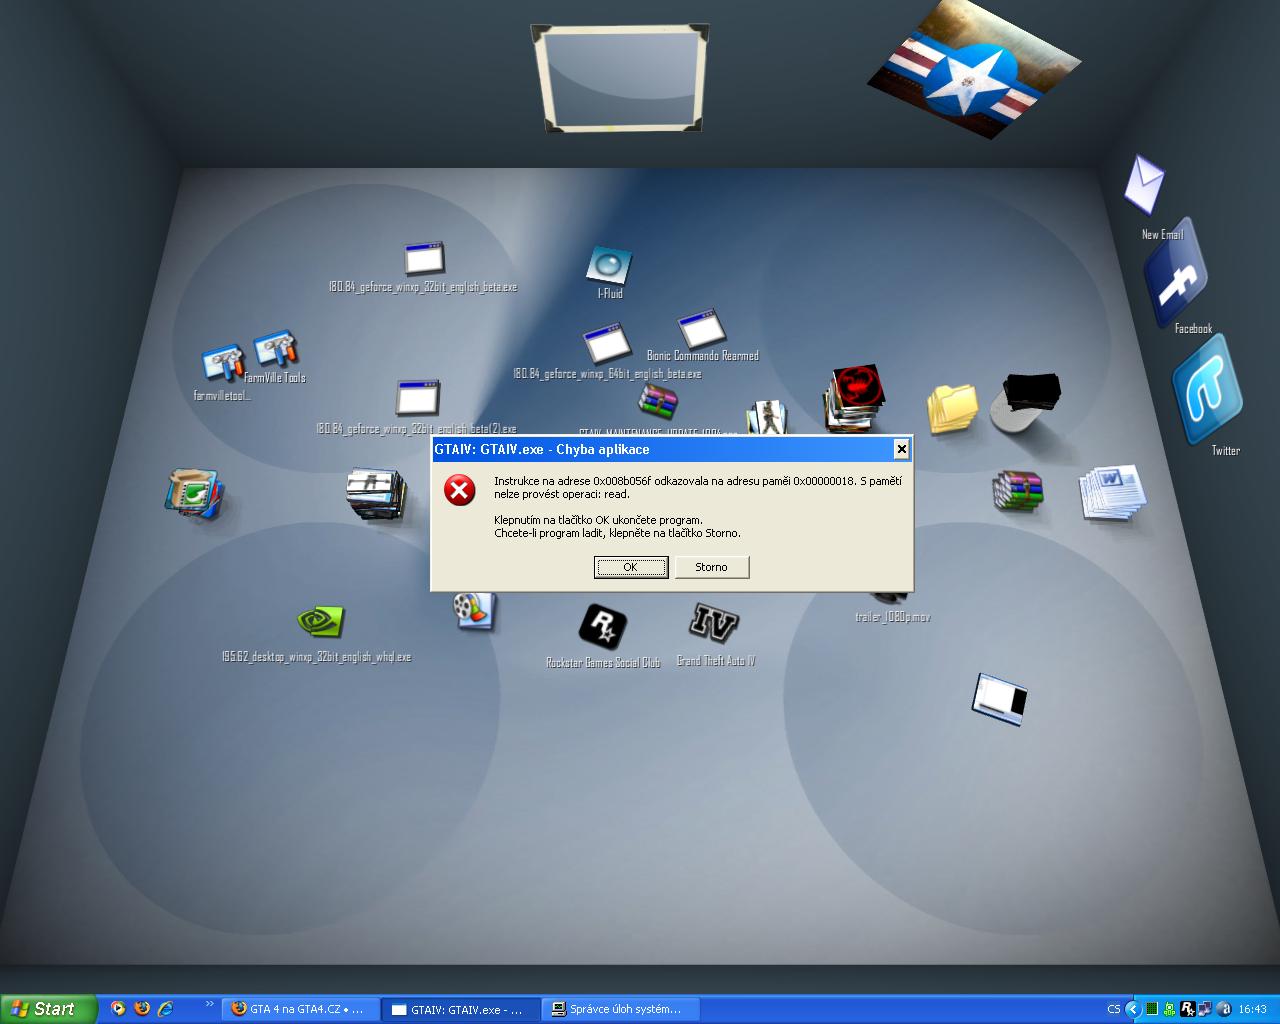Switch to Správce úloh systému taskbar item
This screenshot has width=1280, height=1024.
pos(620,1009)
